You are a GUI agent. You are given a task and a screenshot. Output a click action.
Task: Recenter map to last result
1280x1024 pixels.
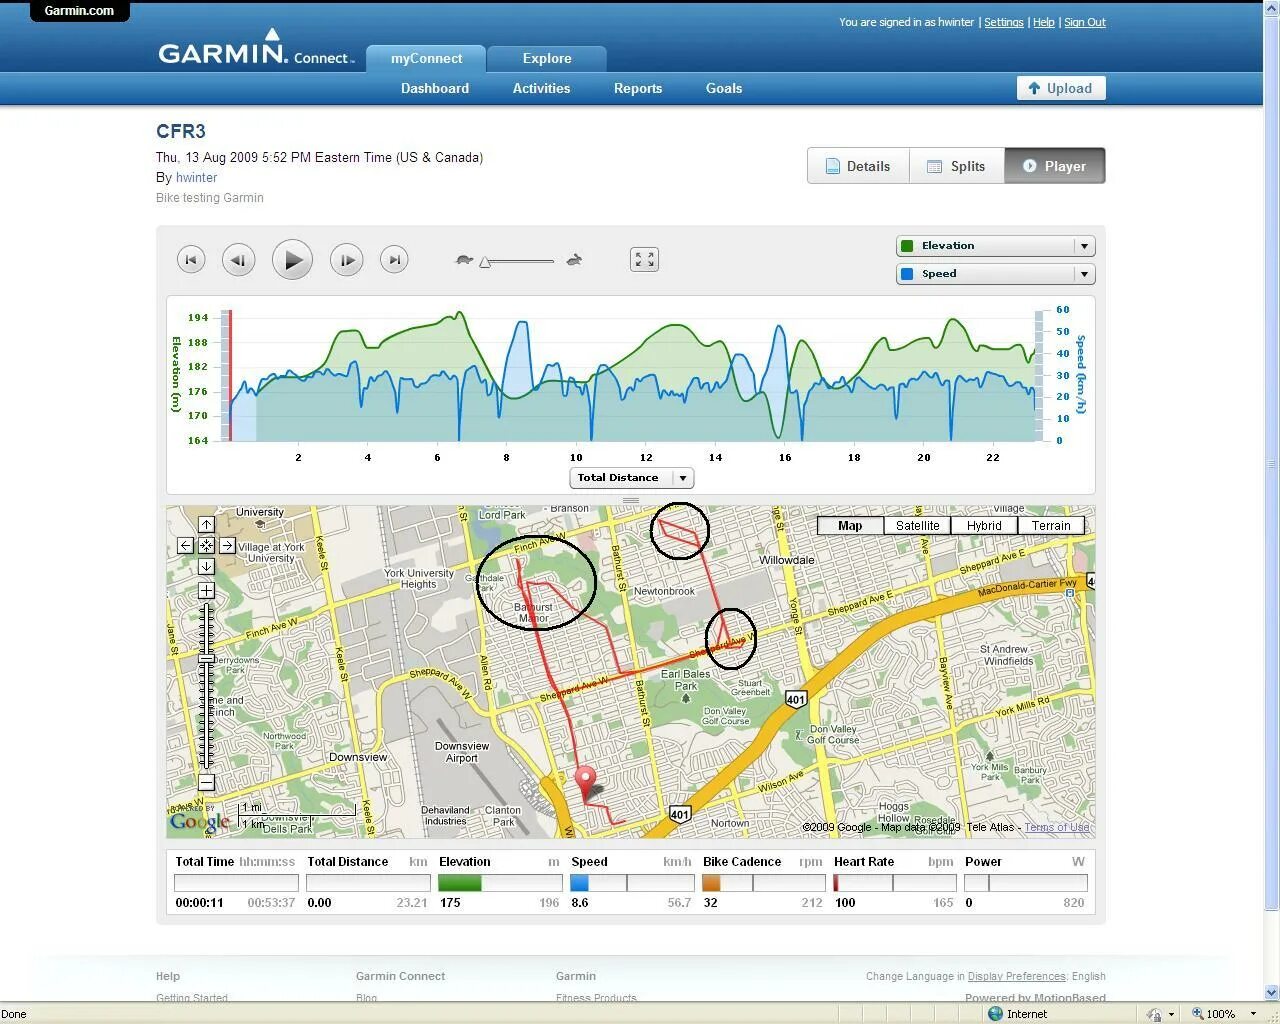click(x=206, y=546)
